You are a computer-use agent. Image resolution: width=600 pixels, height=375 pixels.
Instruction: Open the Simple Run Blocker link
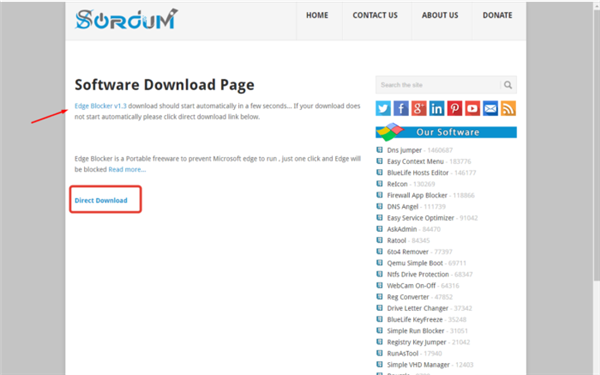(416, 331)
